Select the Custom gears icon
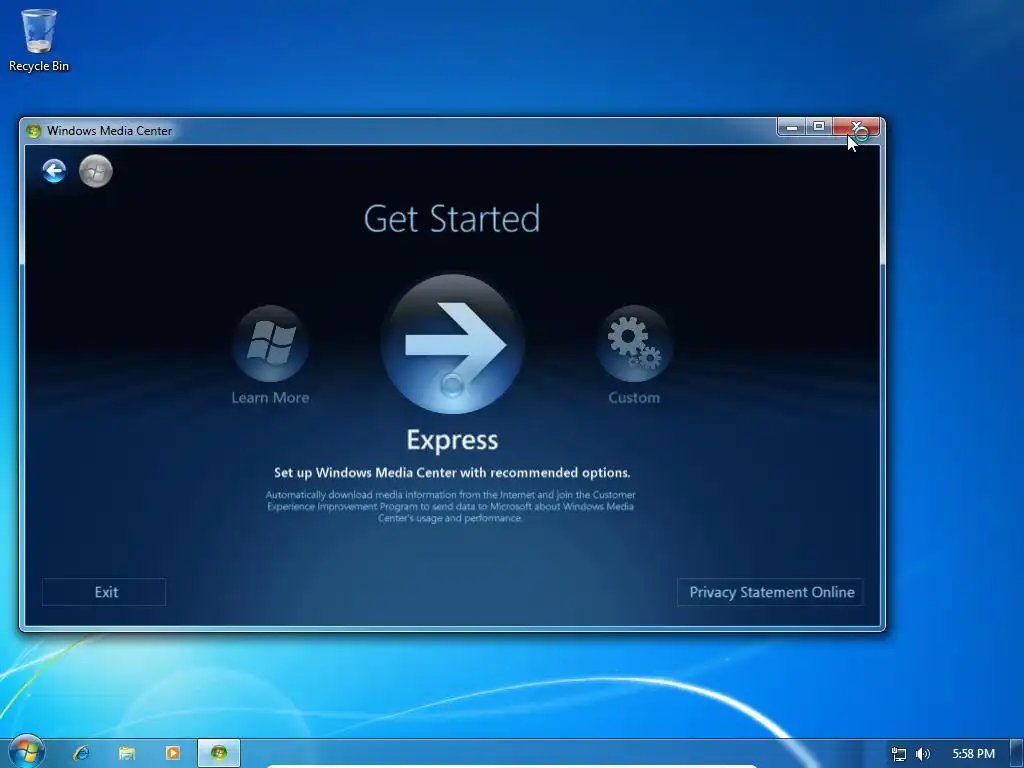Screen dimensions: 1024x768 (x=634, y=344)
